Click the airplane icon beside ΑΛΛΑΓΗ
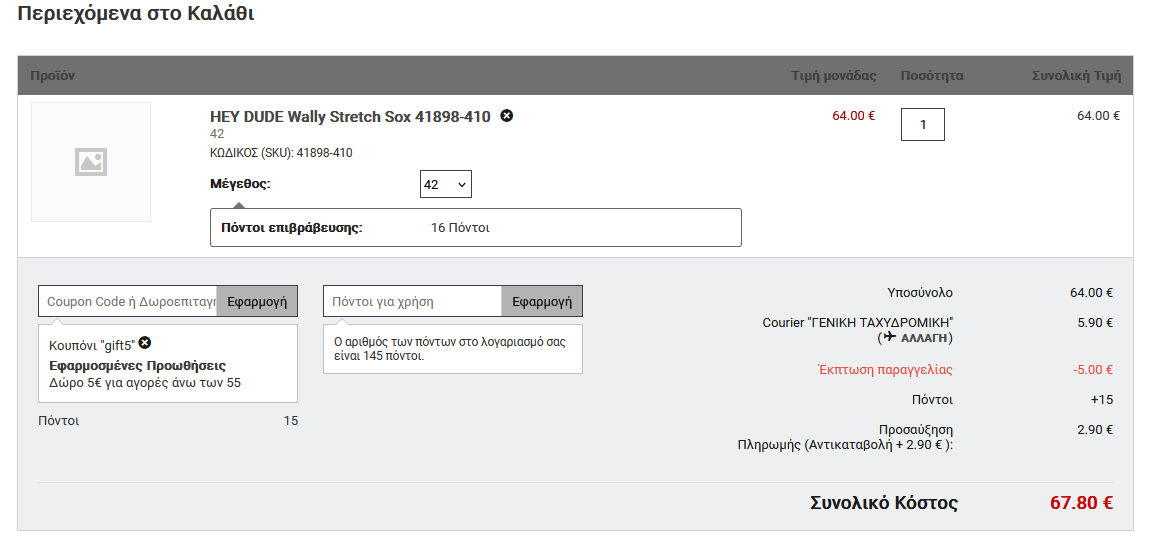 (891, 337)
